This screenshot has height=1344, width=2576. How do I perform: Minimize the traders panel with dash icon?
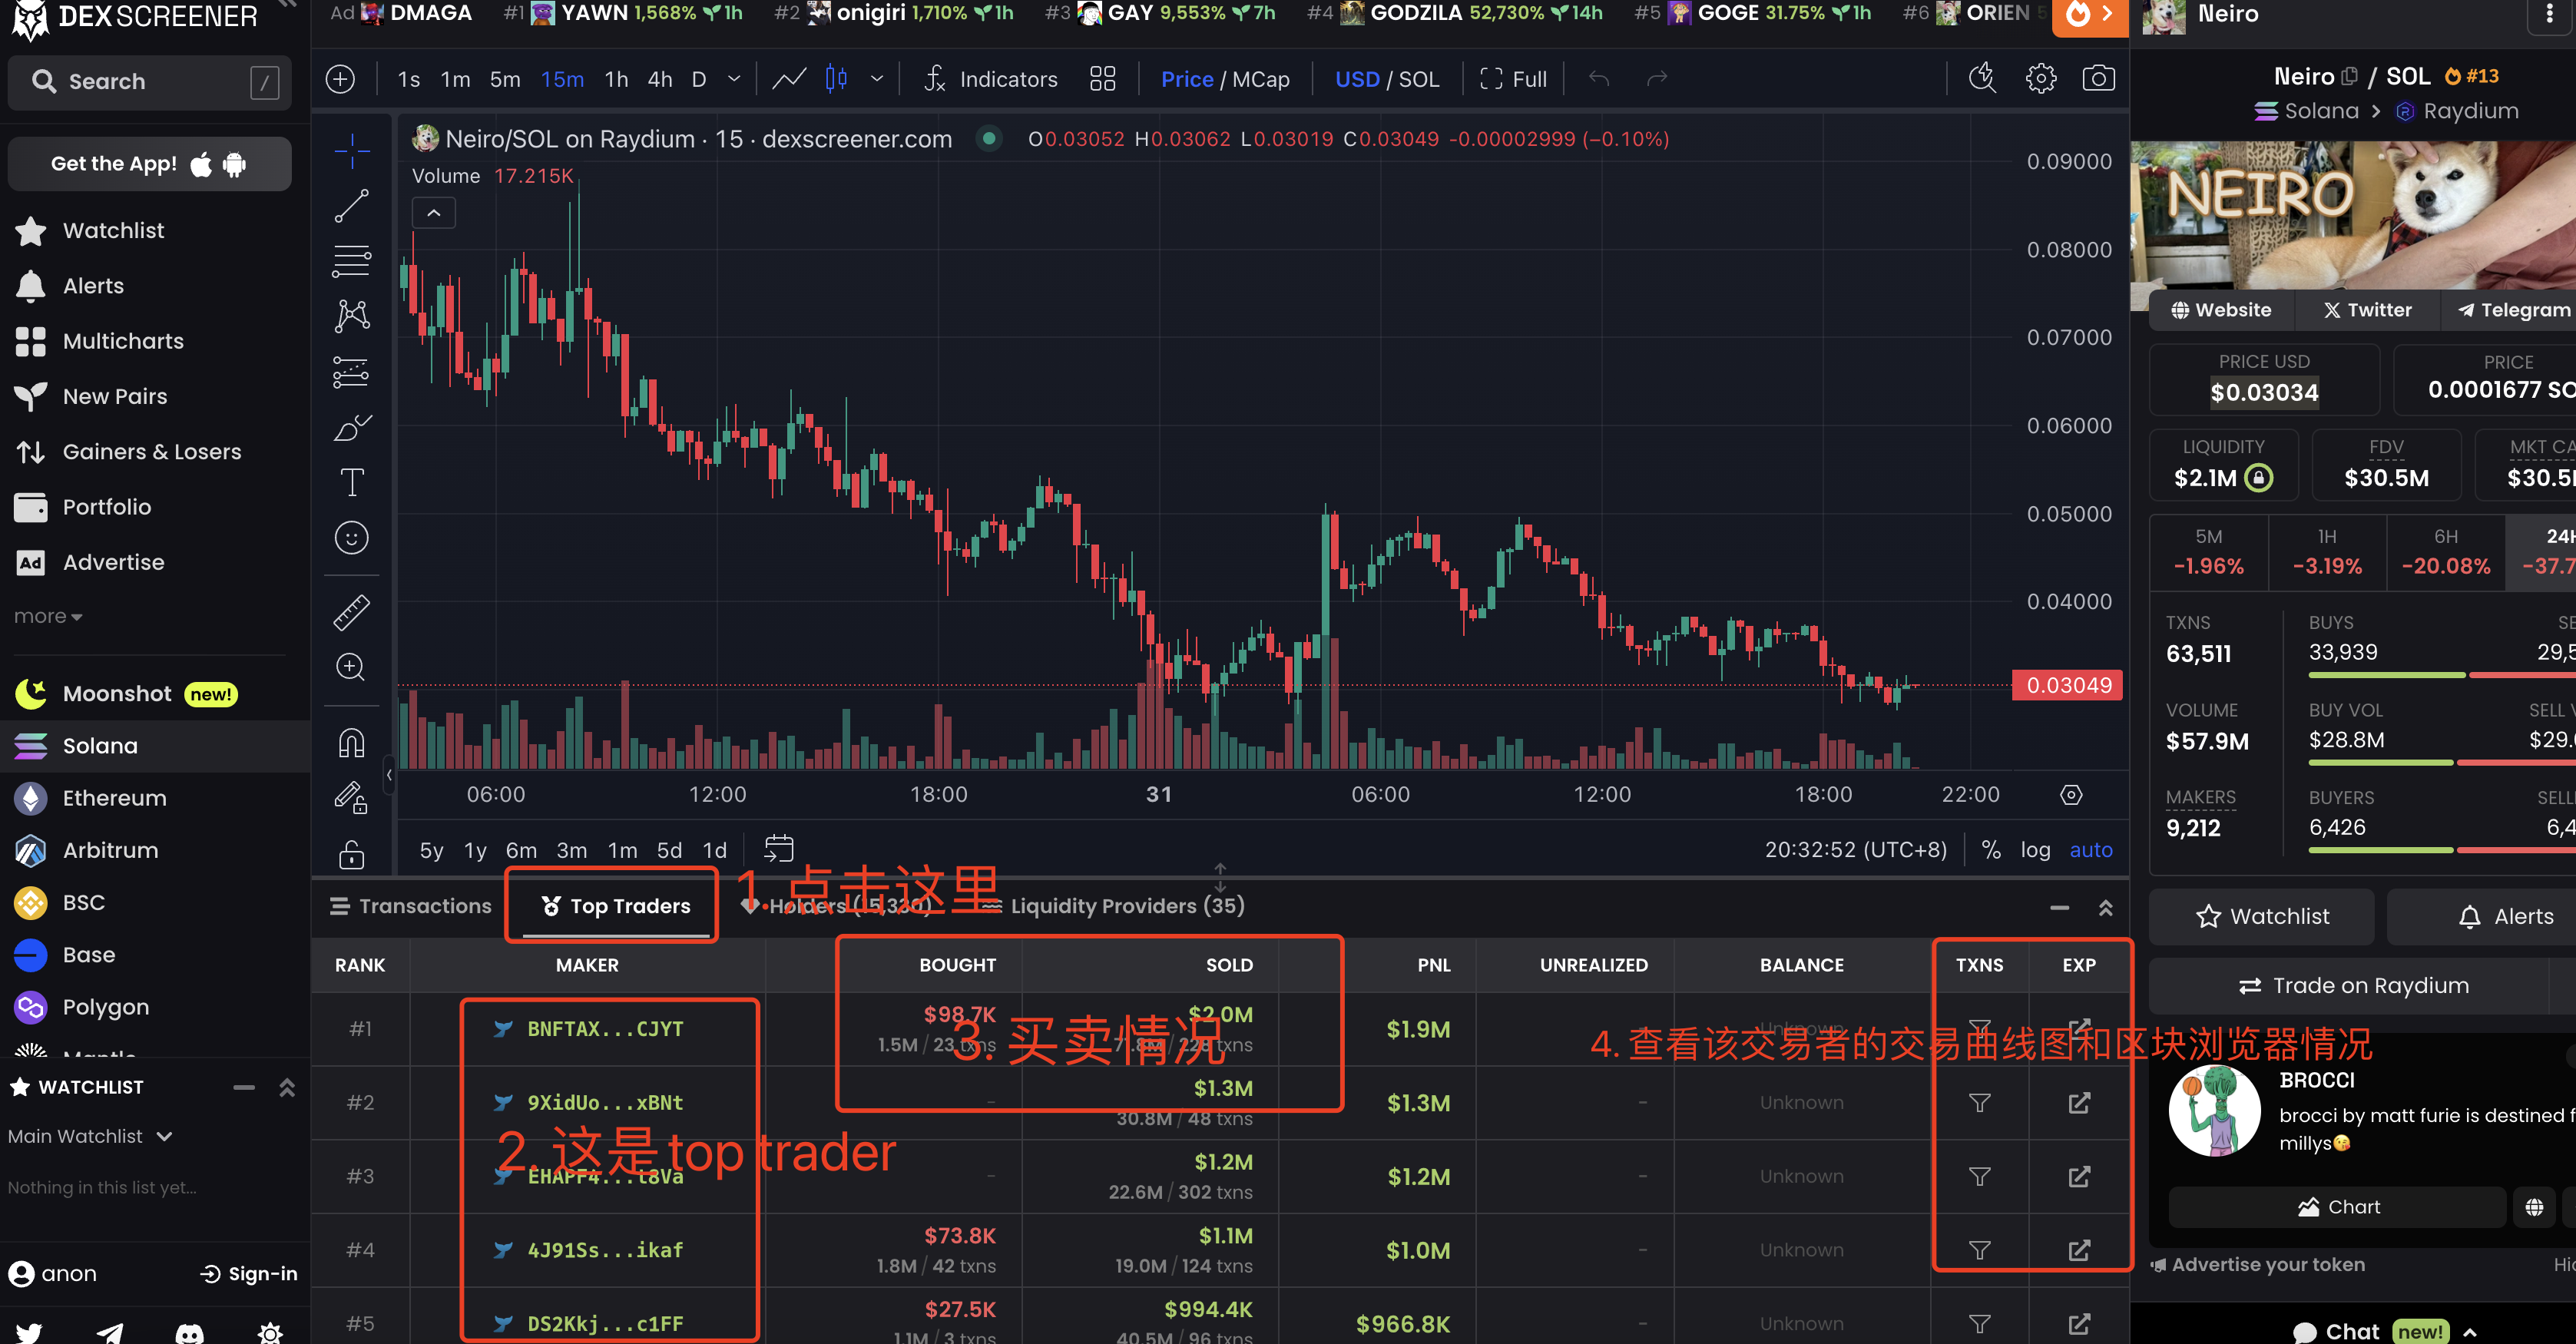(x=2059, y=908)
